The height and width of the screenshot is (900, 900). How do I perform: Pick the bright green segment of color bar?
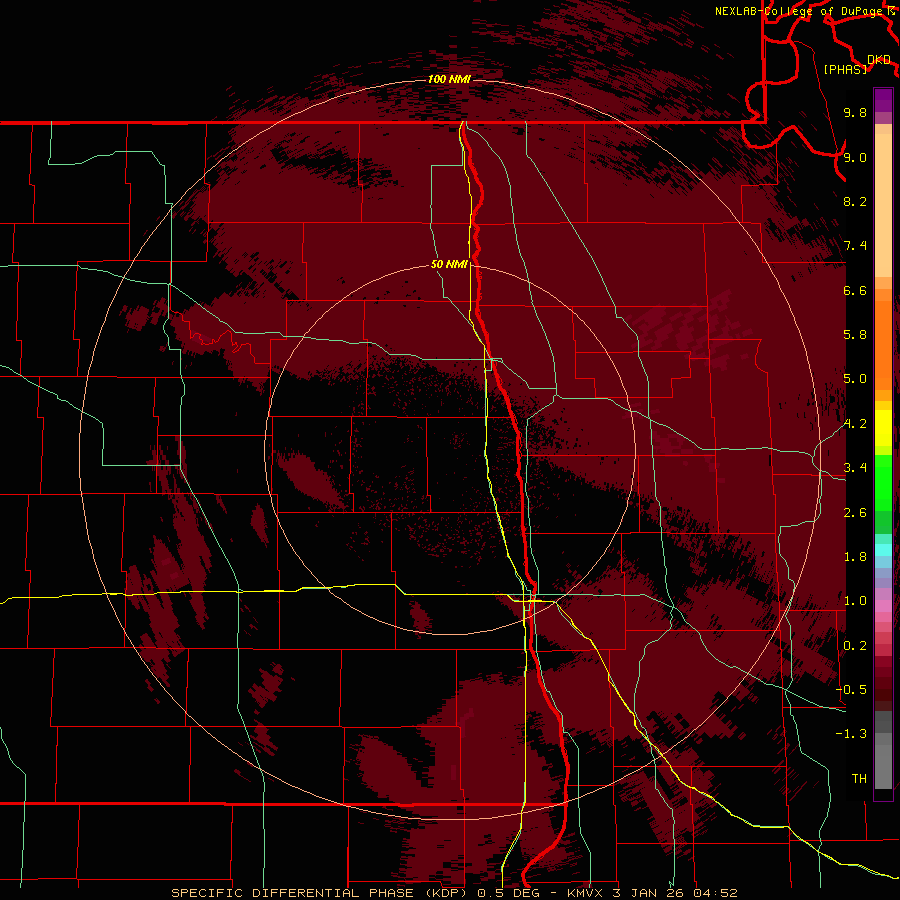point(883,482)
